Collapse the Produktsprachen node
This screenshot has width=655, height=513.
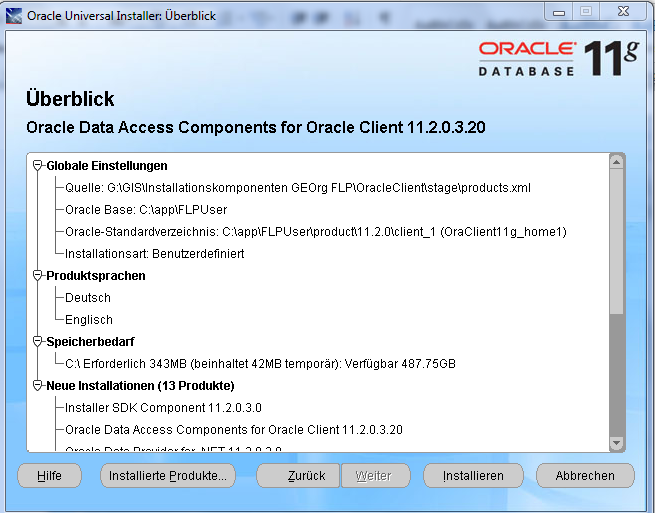pyautogui.click(x=38, y=275)
